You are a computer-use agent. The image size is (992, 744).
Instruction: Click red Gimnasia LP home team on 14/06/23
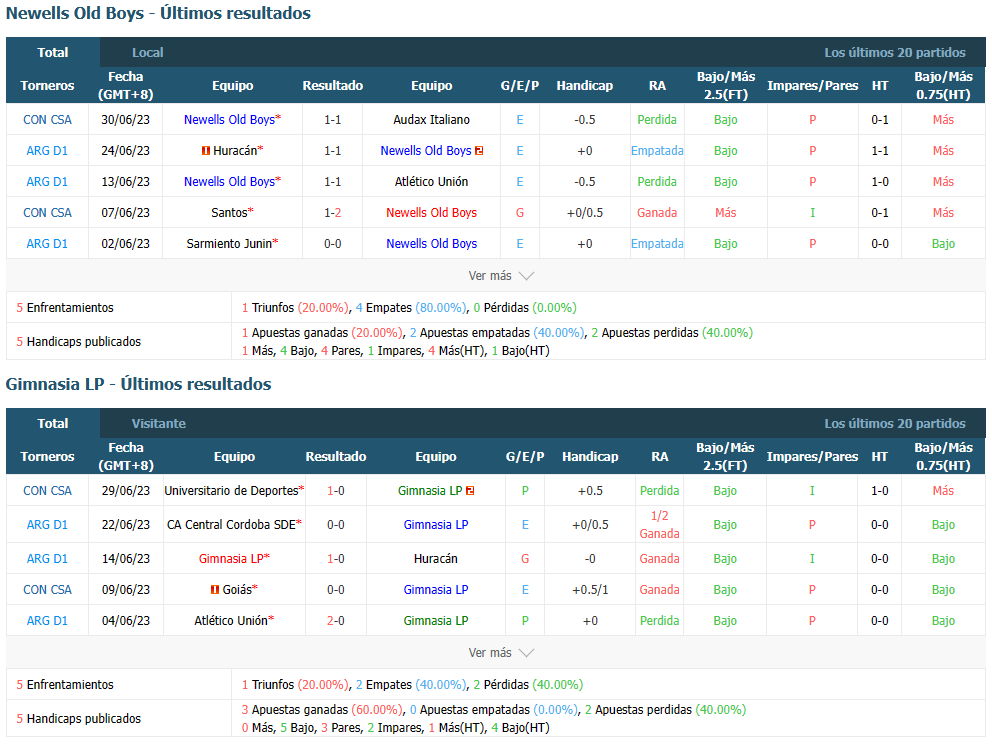231,559
